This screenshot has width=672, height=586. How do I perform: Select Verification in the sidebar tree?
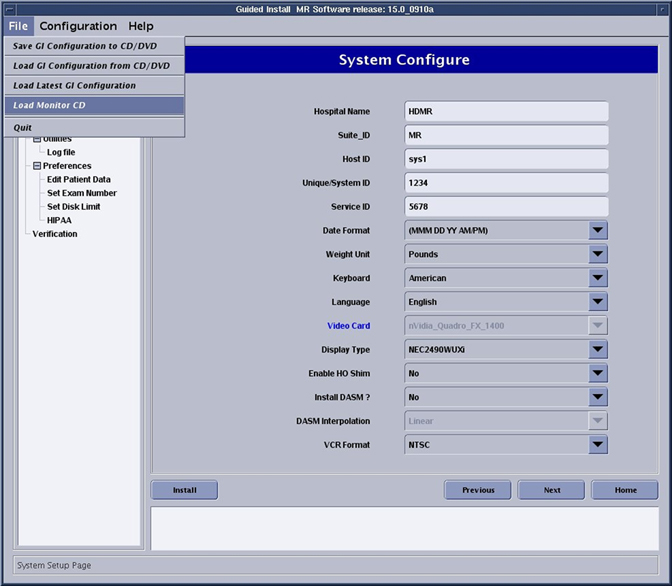[55, 234]
